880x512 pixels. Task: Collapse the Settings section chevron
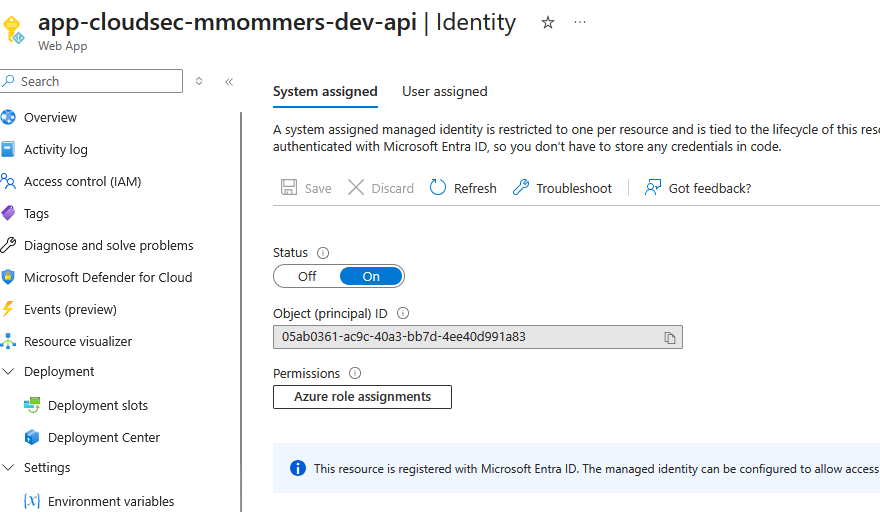(x=8, y=468)
